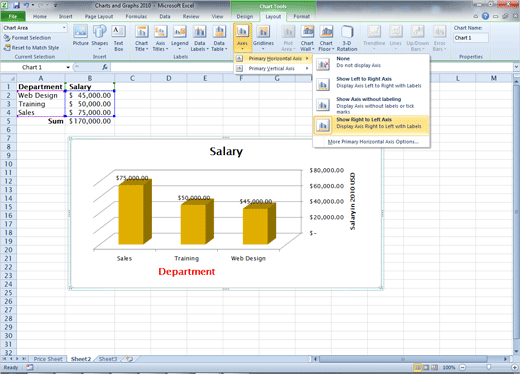Expand the Primary Horizontal Axis submenu
This screenshot has height=374, width=520.
click(x=273, y=58)
